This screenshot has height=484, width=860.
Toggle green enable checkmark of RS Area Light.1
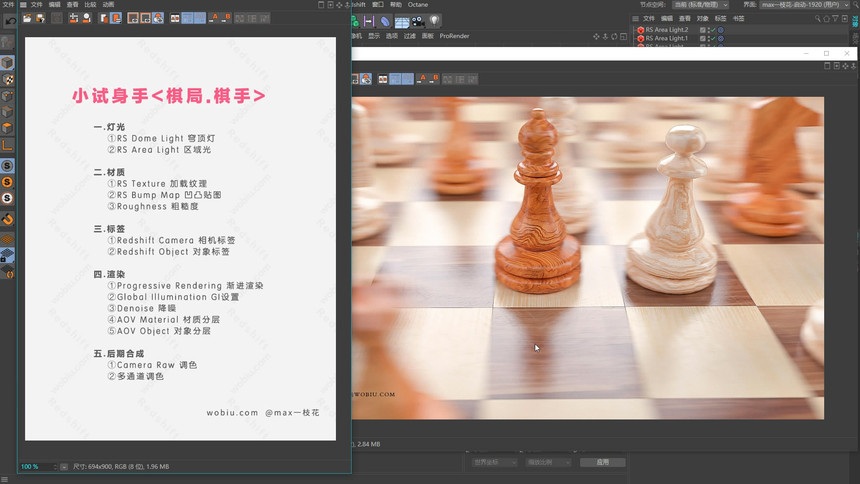click(712, 38)
